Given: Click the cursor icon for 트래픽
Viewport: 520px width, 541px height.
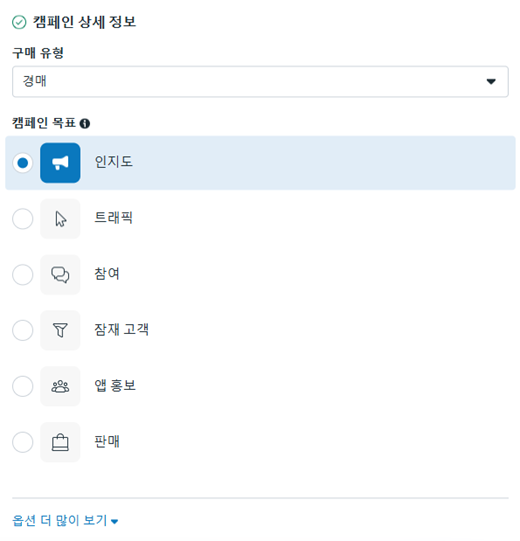Looking at the screenshot, I should click(x=60, y=219).
